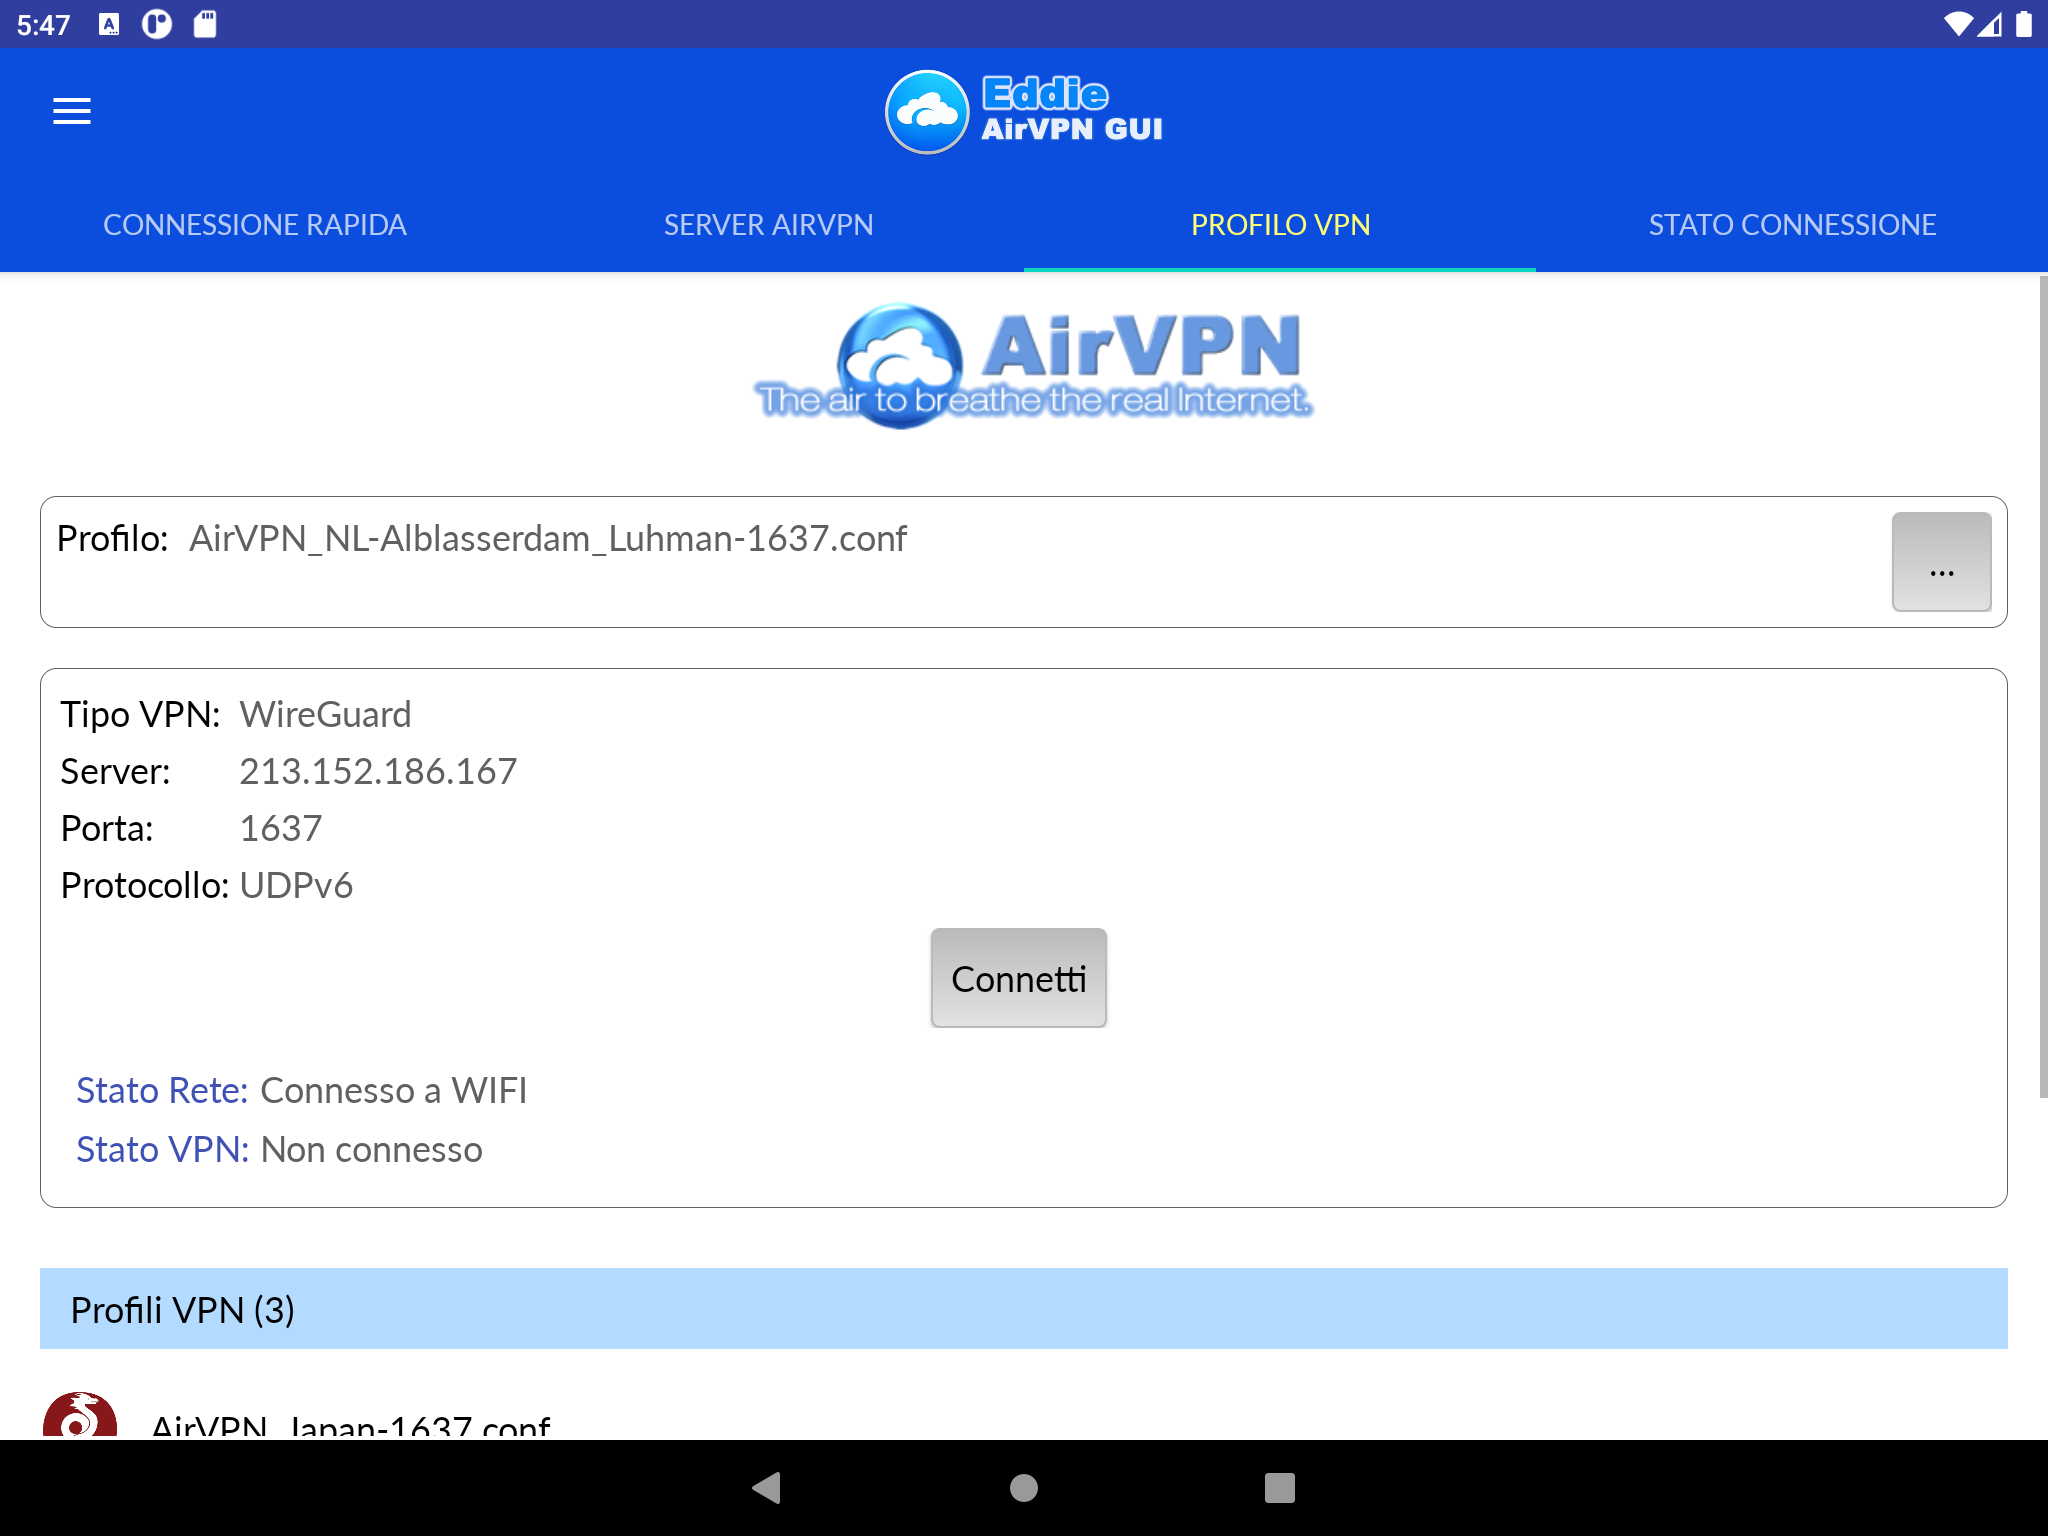The height and width of the screenshot is (1536, 2048).
Task: Click the AirVPN banner logo image
Action: (1033, 365)
